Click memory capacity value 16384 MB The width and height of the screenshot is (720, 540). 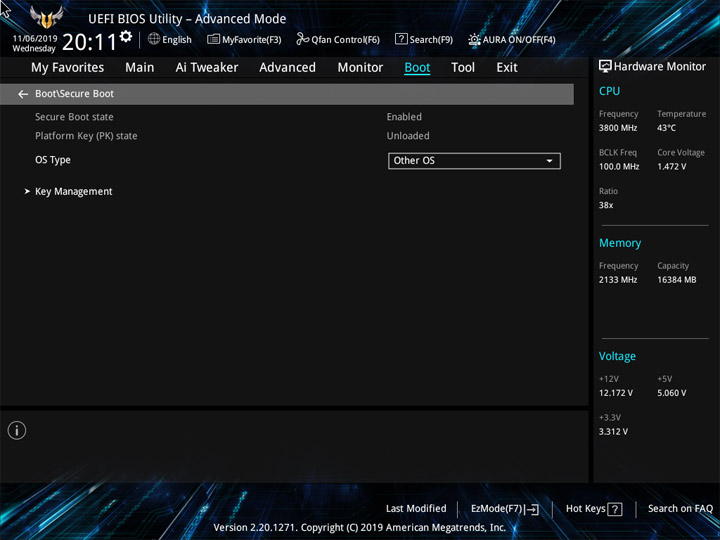pos(677,280)
